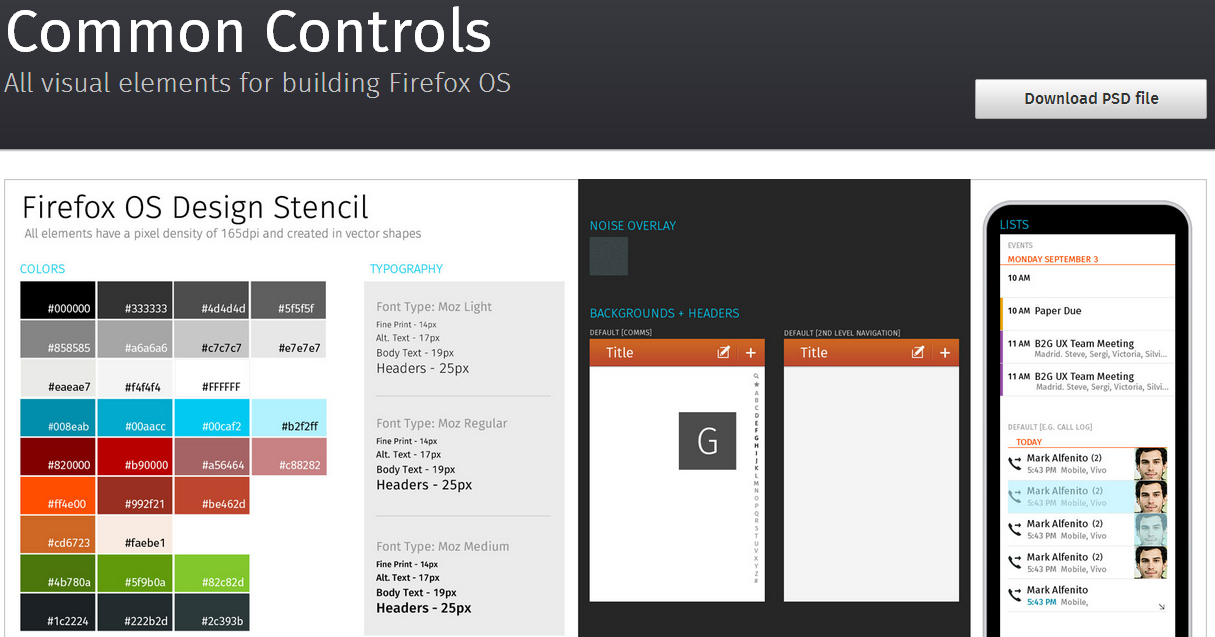1215x637 pixels.
Task: Click small arrow icon at call log bottom-right
Action: pyautogui.click(x=1161, y=606)
